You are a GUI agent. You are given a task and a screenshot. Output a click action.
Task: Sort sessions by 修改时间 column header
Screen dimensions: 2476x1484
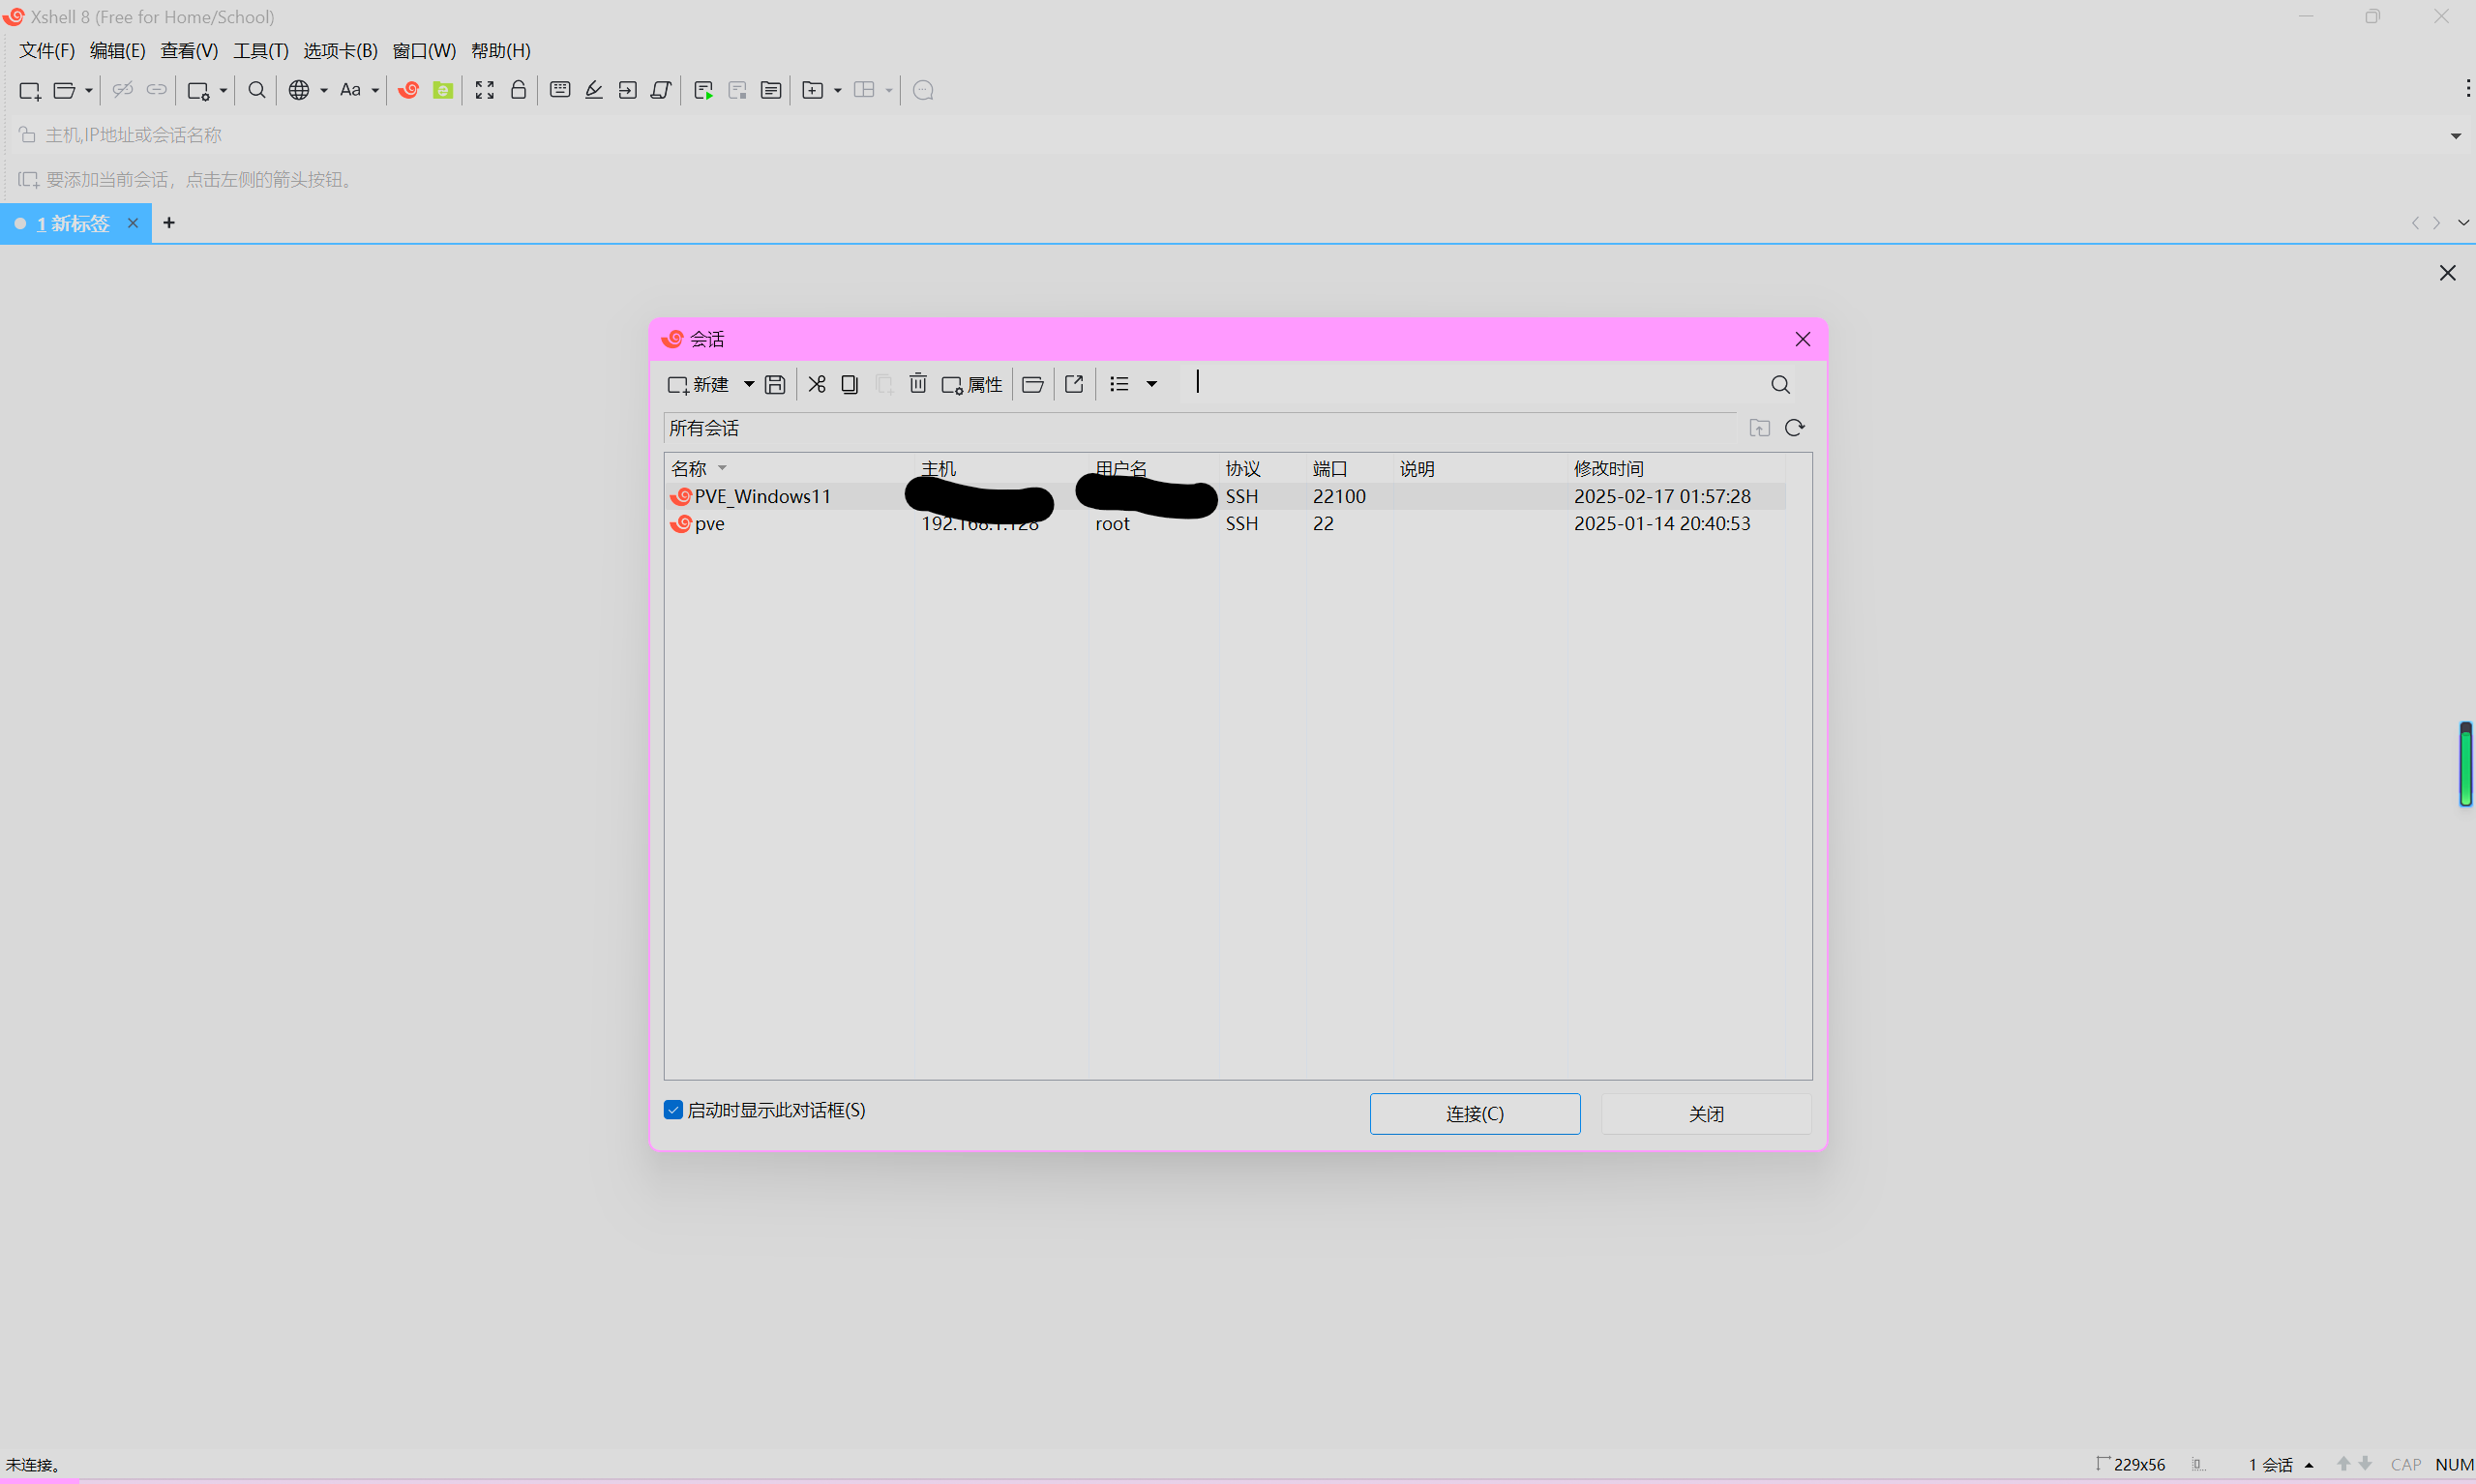(x=1608, y=468)
